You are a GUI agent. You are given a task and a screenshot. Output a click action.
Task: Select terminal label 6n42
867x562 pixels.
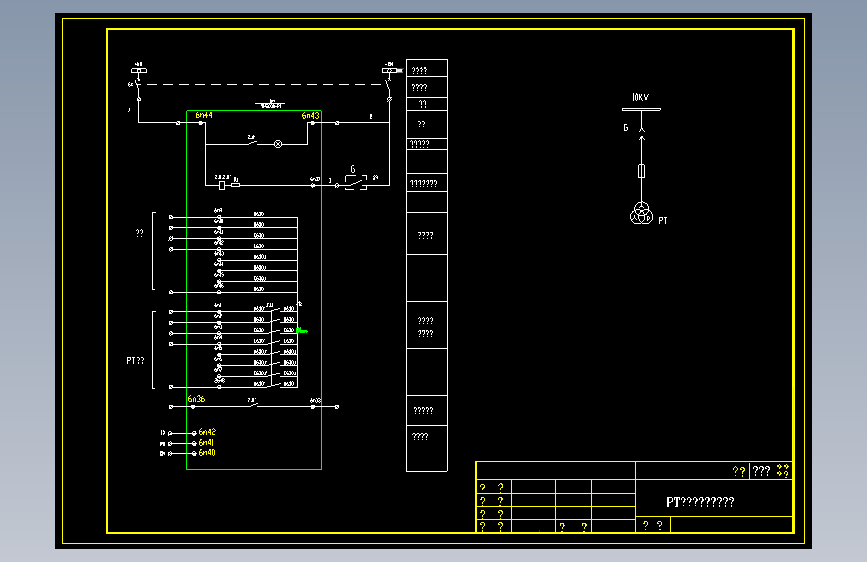[x=207, y=432]
